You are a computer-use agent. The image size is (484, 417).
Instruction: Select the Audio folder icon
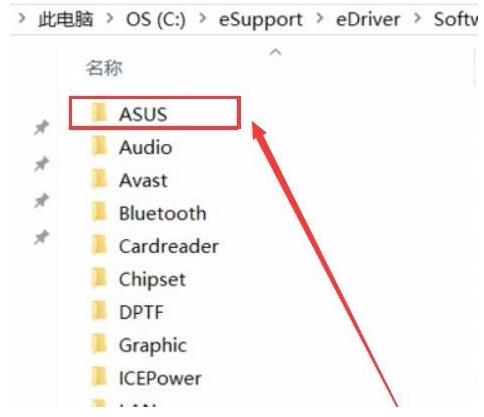pyautogui.click(x=99, y=146)
